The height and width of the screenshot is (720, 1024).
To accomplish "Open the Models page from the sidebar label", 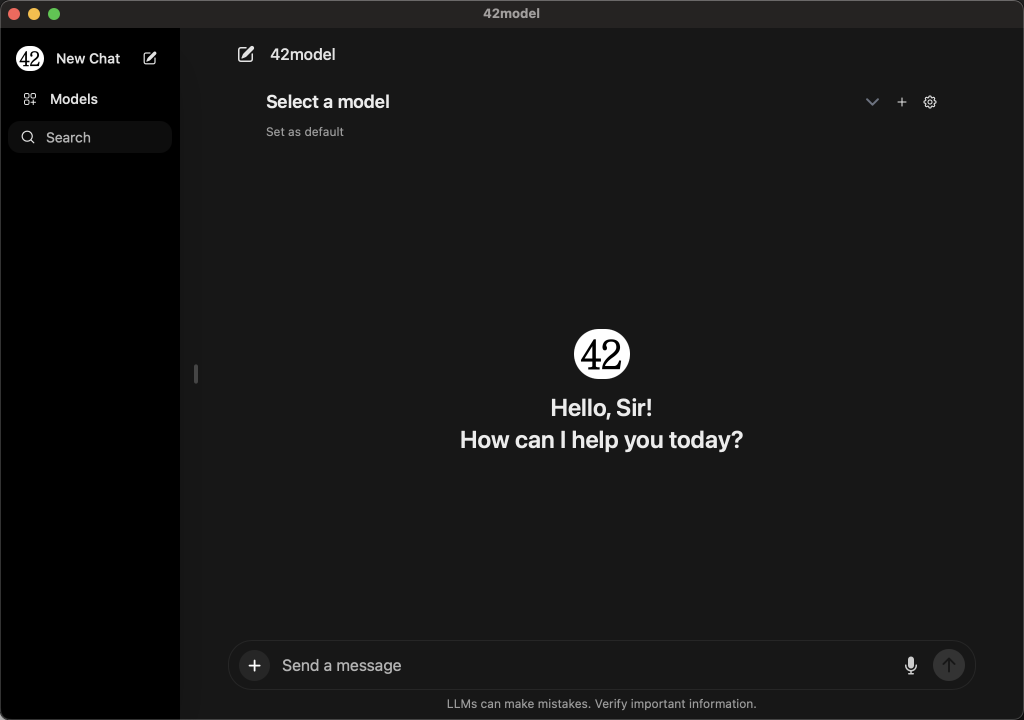I will [74, 99].
